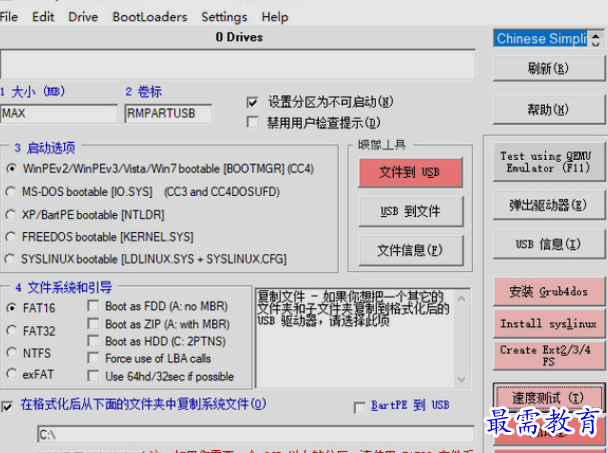Select the NTFS file system
This screenshot has height=453, width=608.
point(12,353)
